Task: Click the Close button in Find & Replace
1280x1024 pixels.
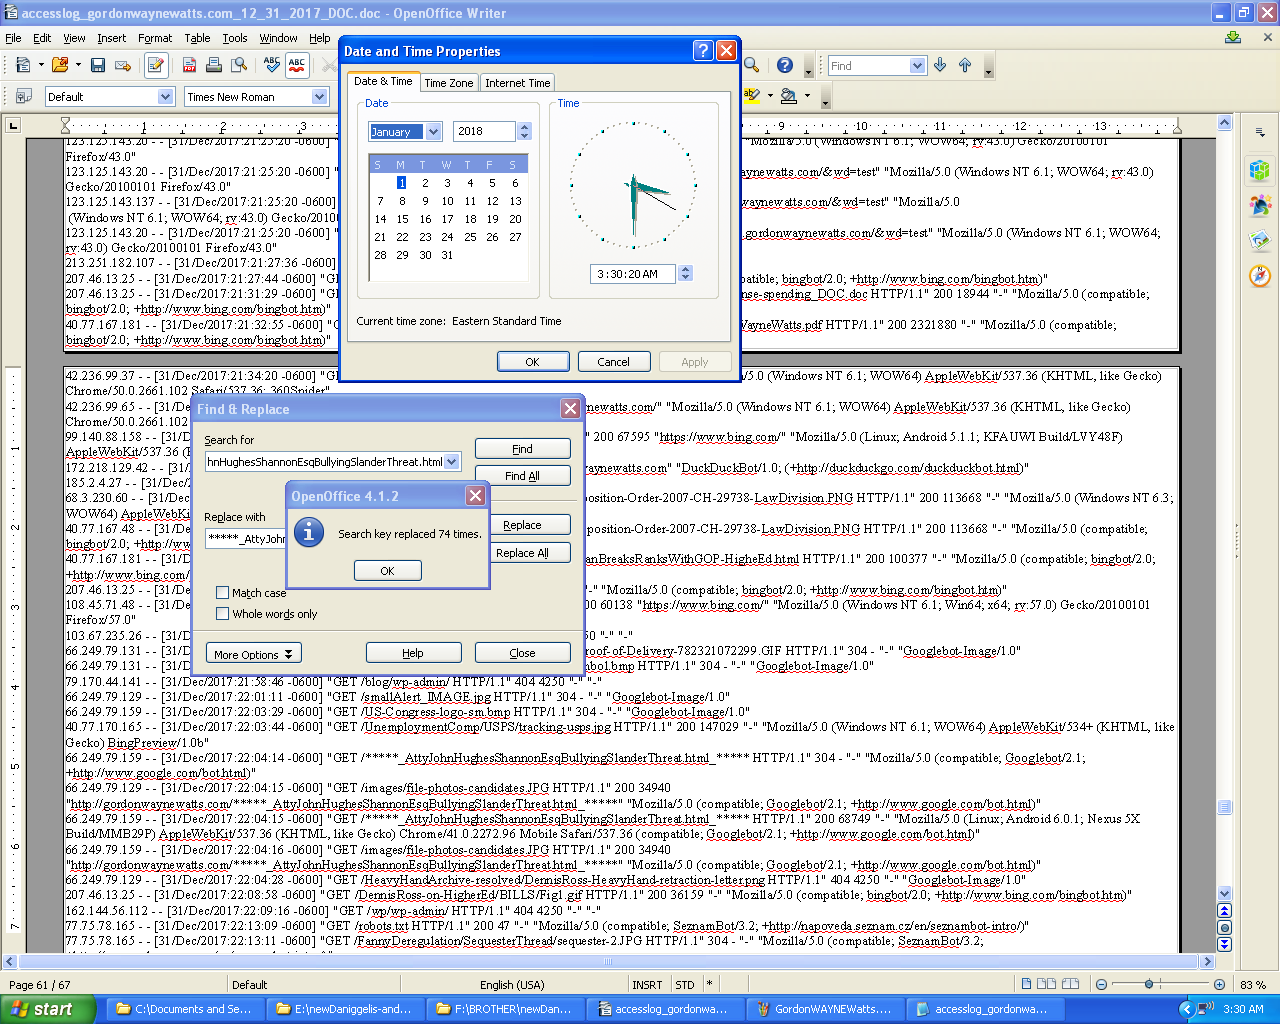Action: point(522,653)
